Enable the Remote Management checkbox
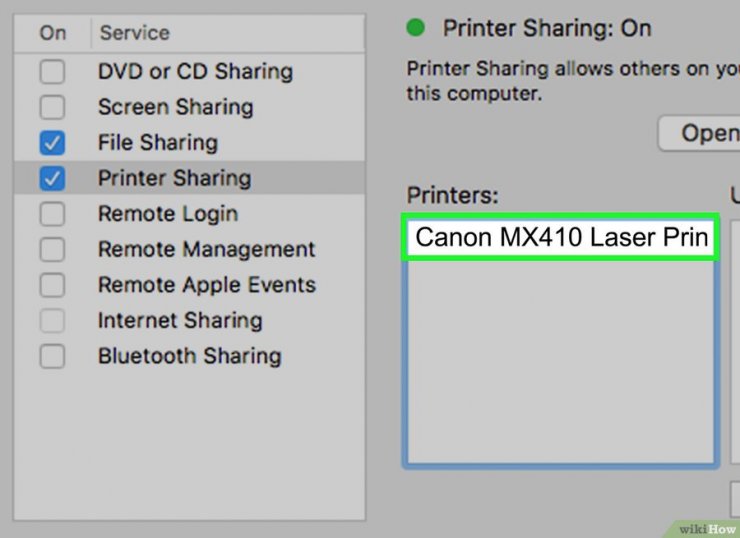Viewport: 740px width, 538px height. [52, 250]
